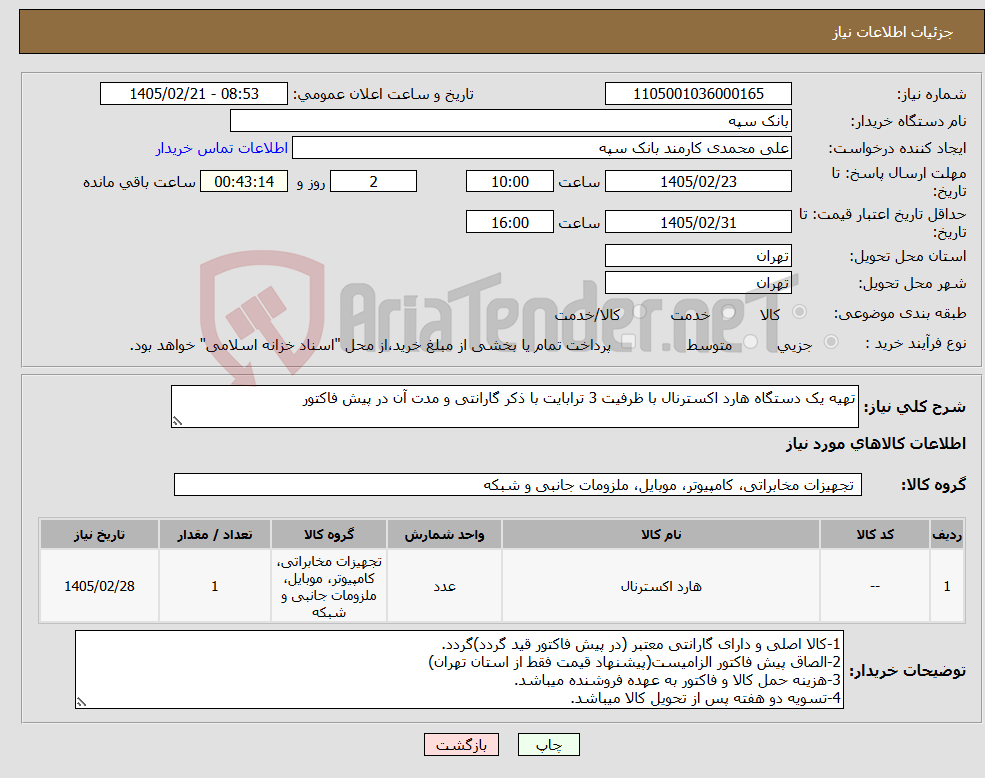
Task: Click the گروه کالا column header
Action: tap(329, 535)
